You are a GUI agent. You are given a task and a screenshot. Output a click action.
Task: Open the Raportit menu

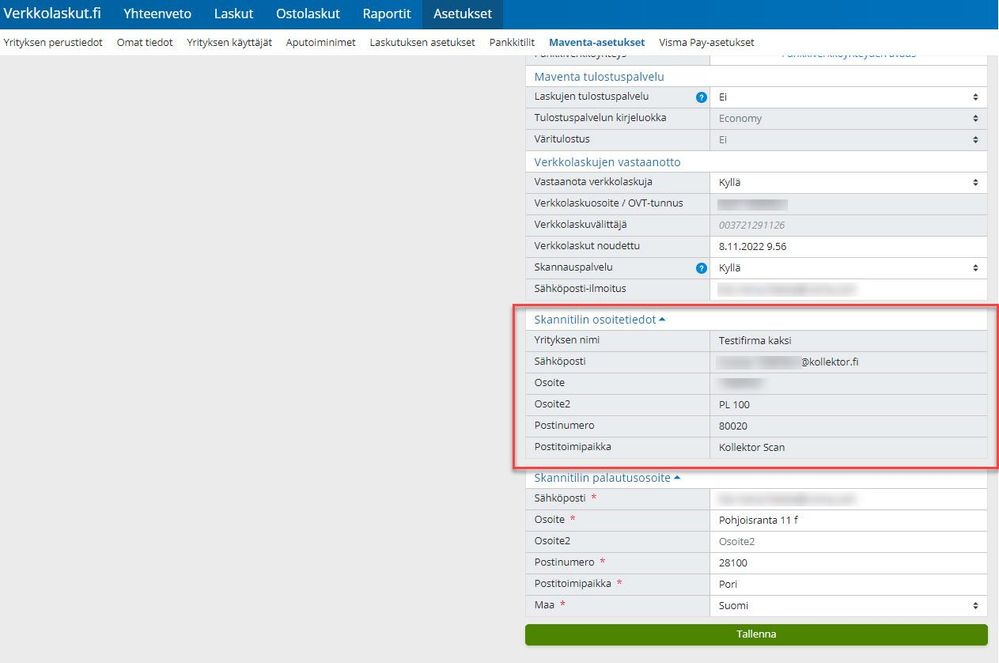[x=387, y=13]
